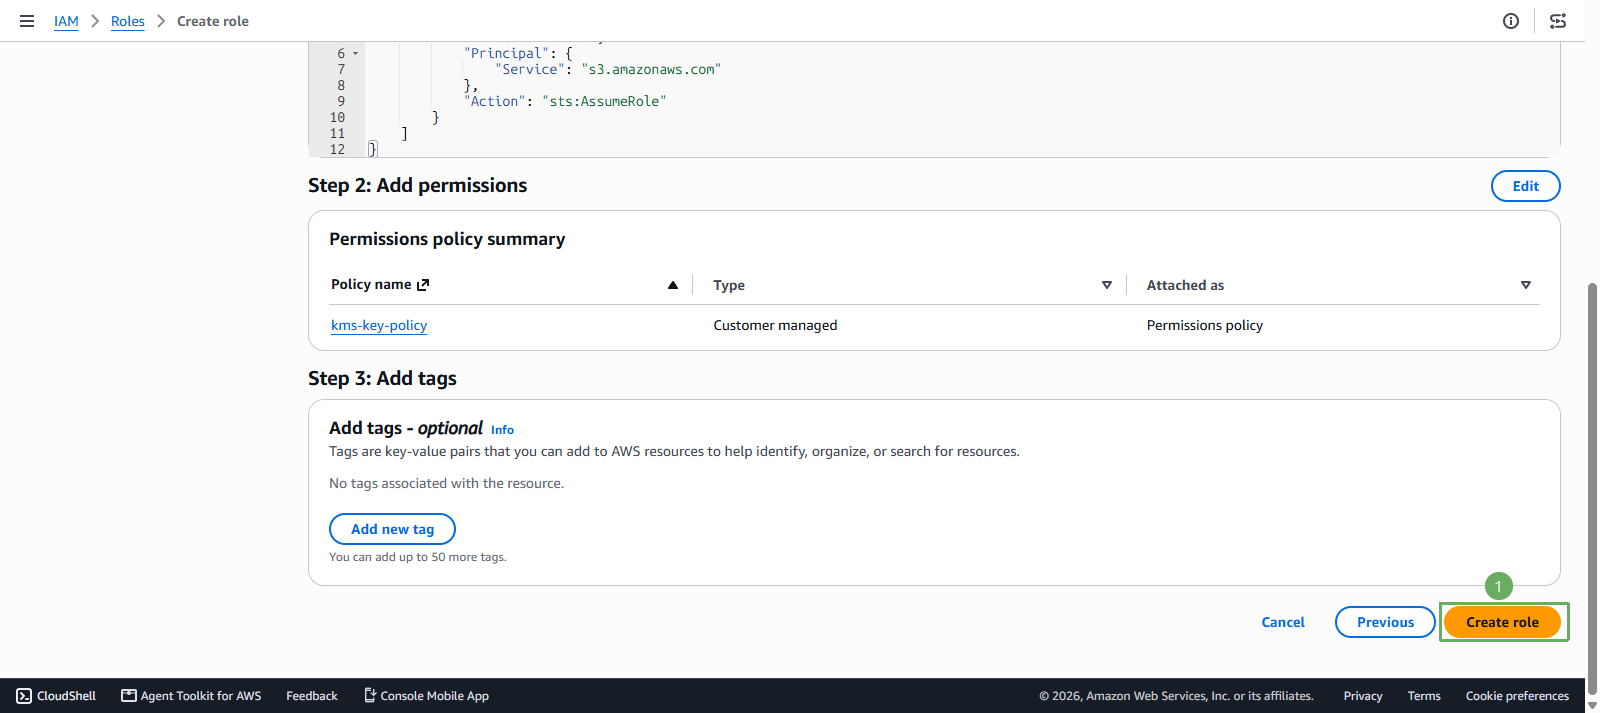Click the "Step 3: Add tags" heading
The image size is (1600, 713).
[x=382, y=378]
